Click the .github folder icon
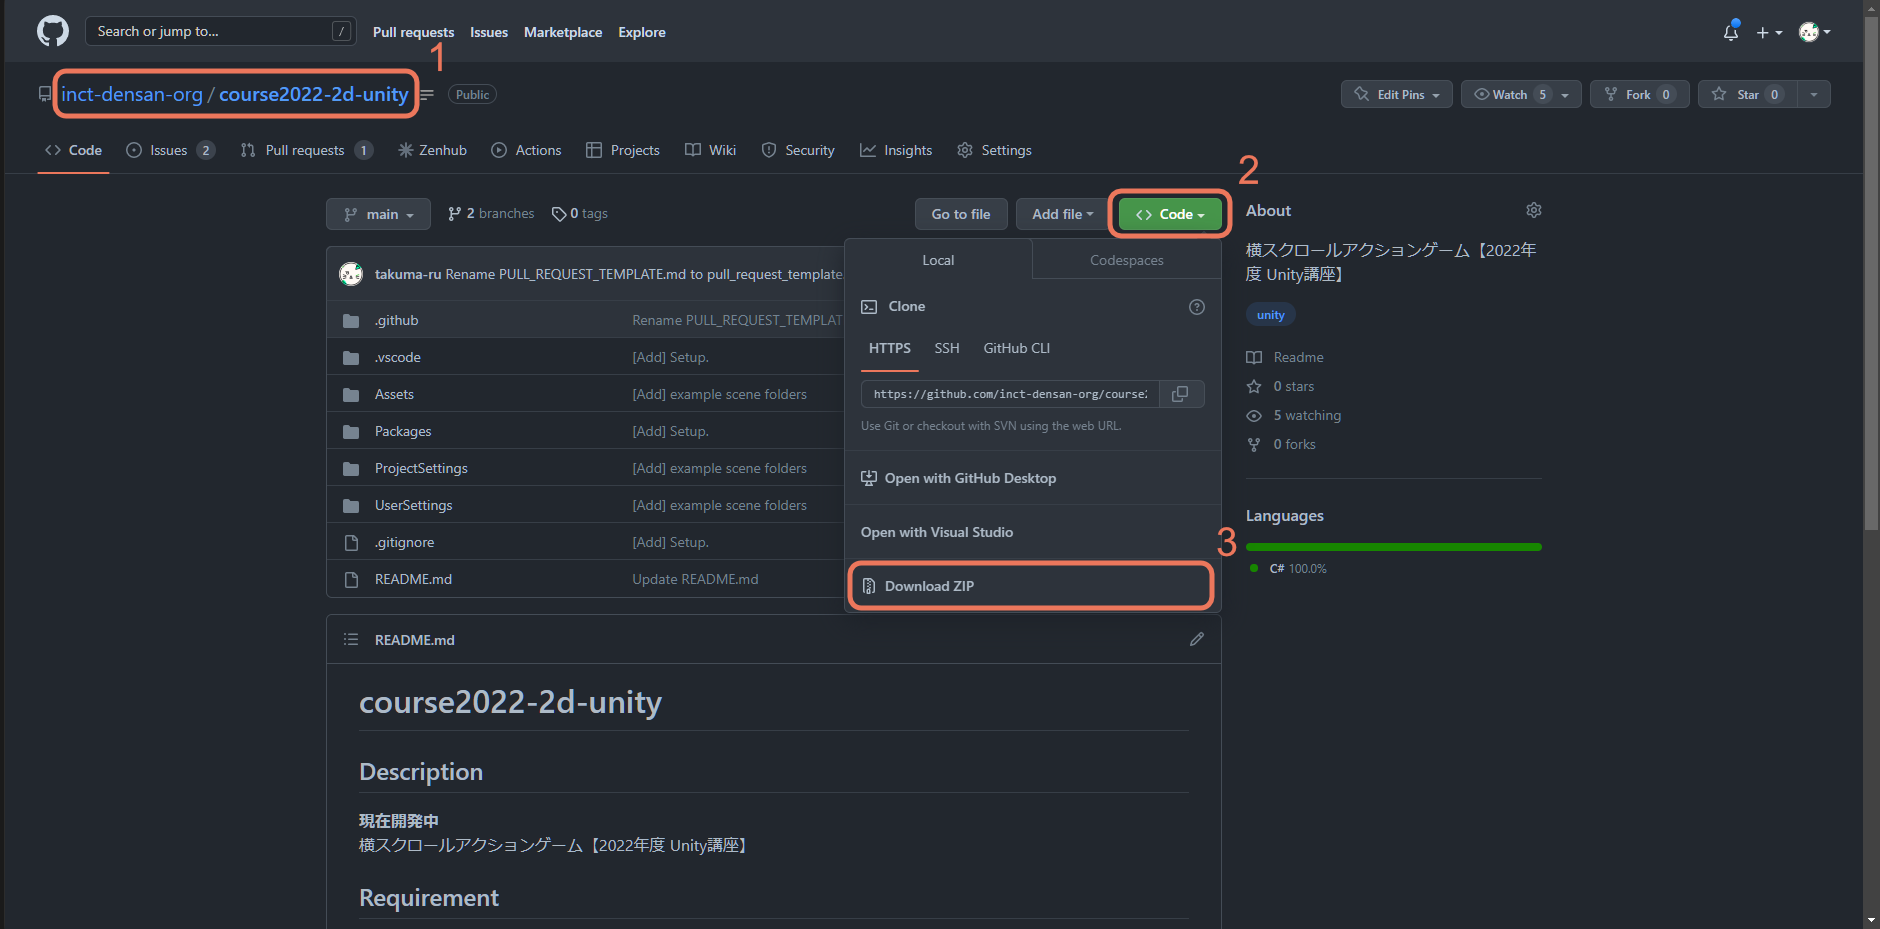Image resolution: width=1880 pixels, height=929 pixels. point(351,321)
